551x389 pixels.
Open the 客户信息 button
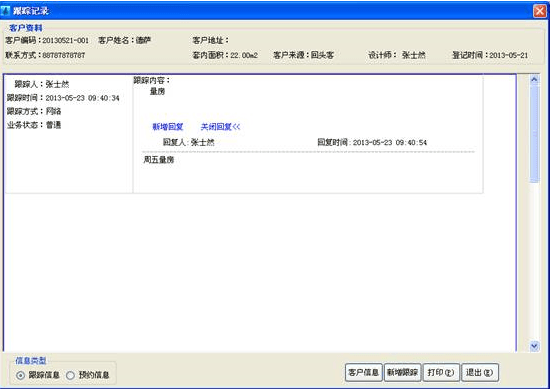[x=363, y=372]
